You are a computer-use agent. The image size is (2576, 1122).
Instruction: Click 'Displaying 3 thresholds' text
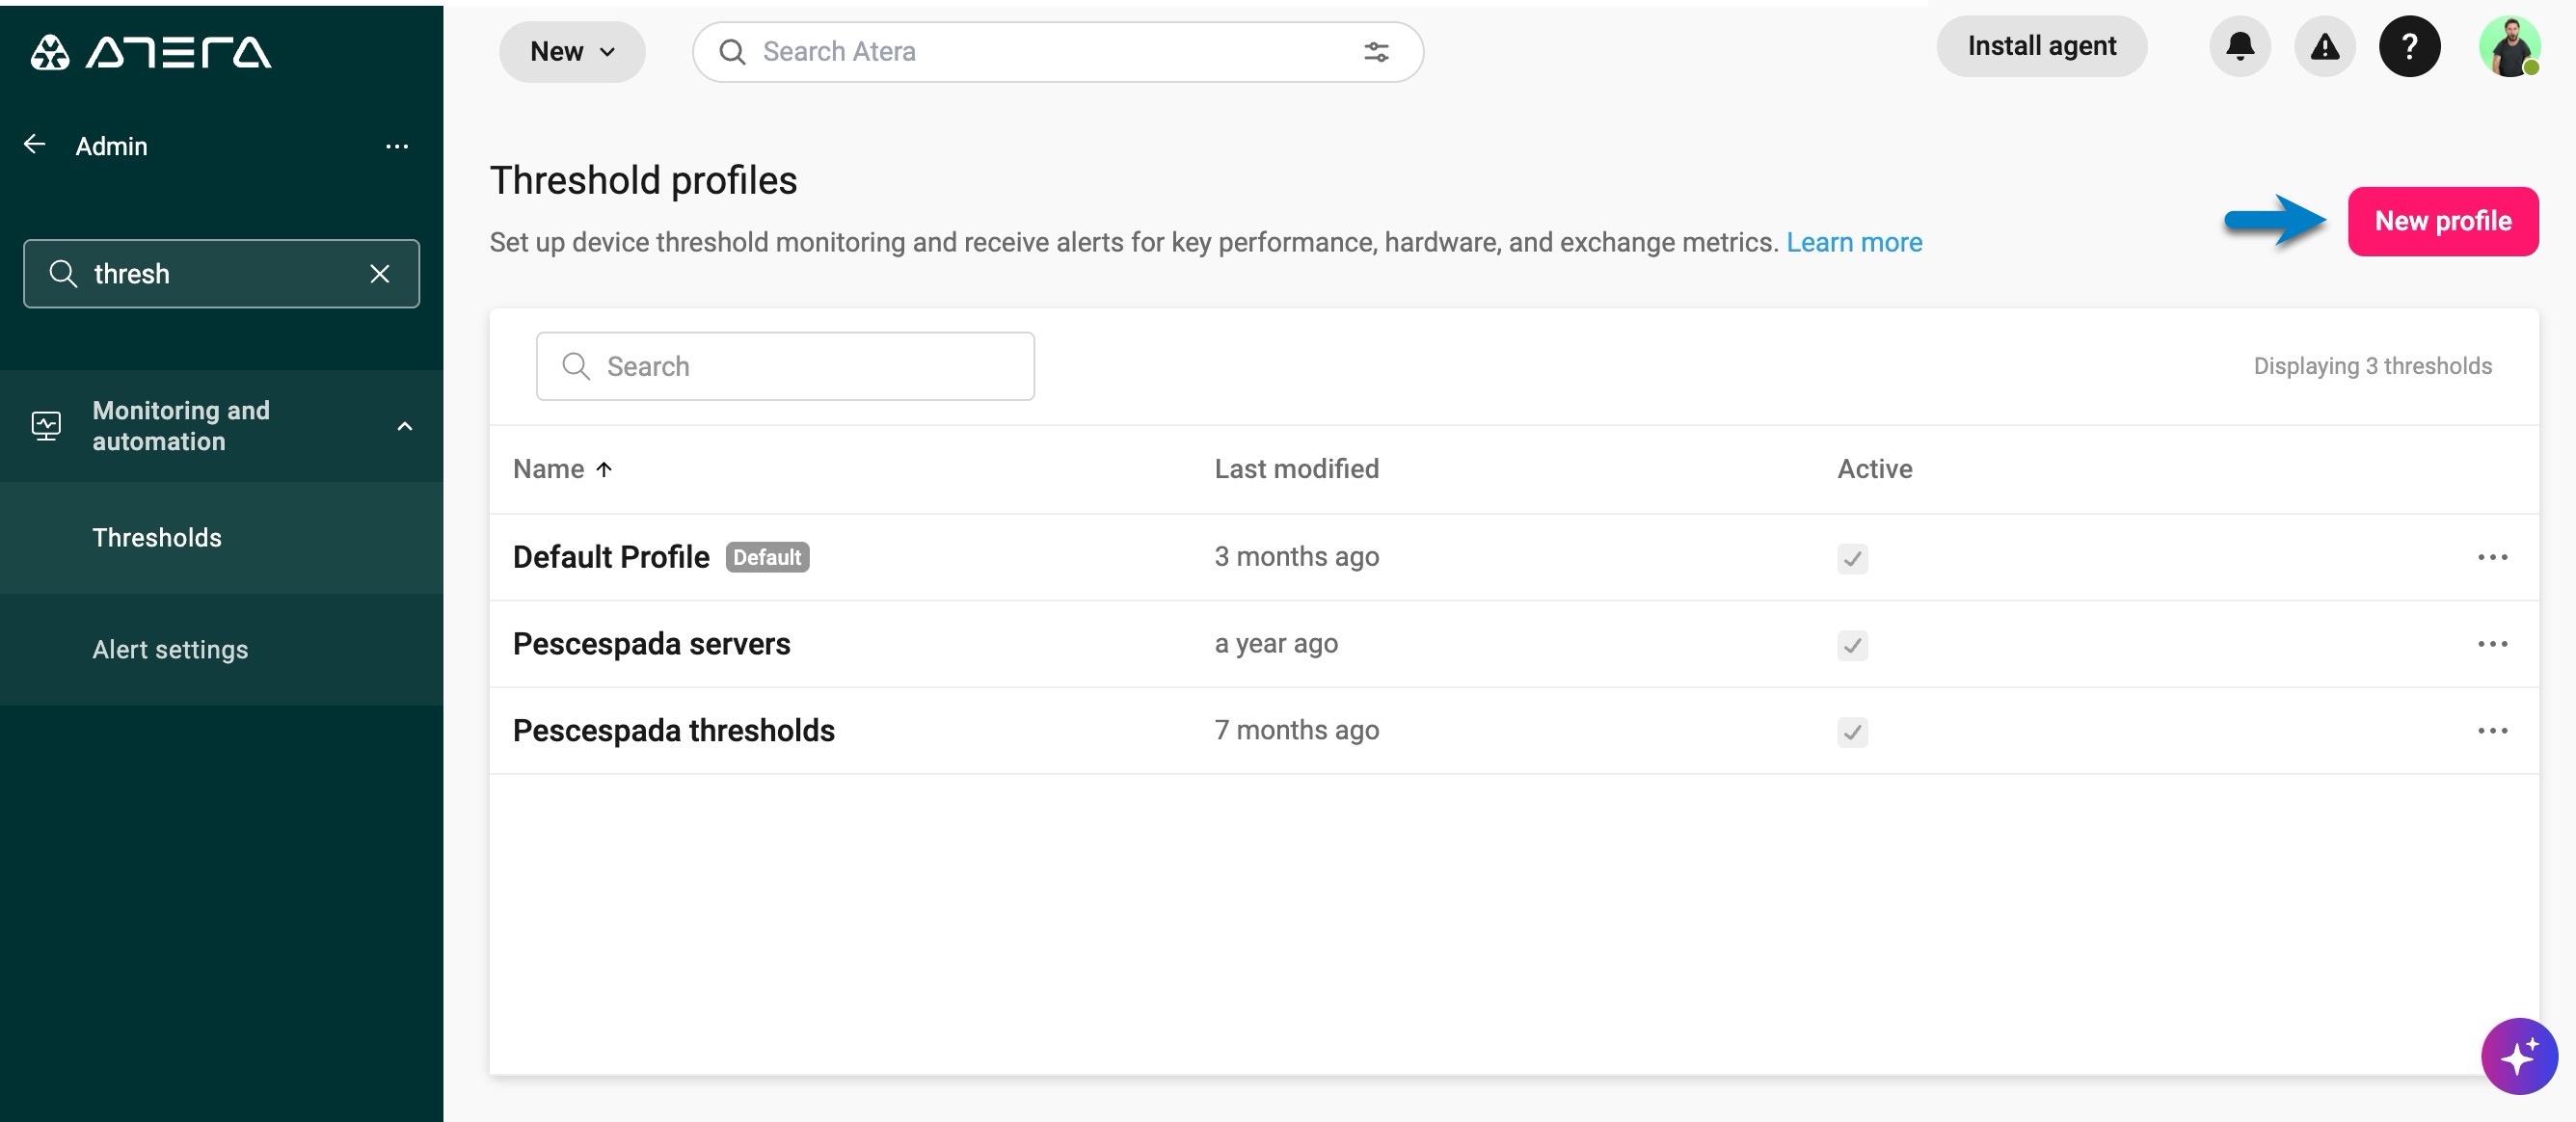[2372, 366]
